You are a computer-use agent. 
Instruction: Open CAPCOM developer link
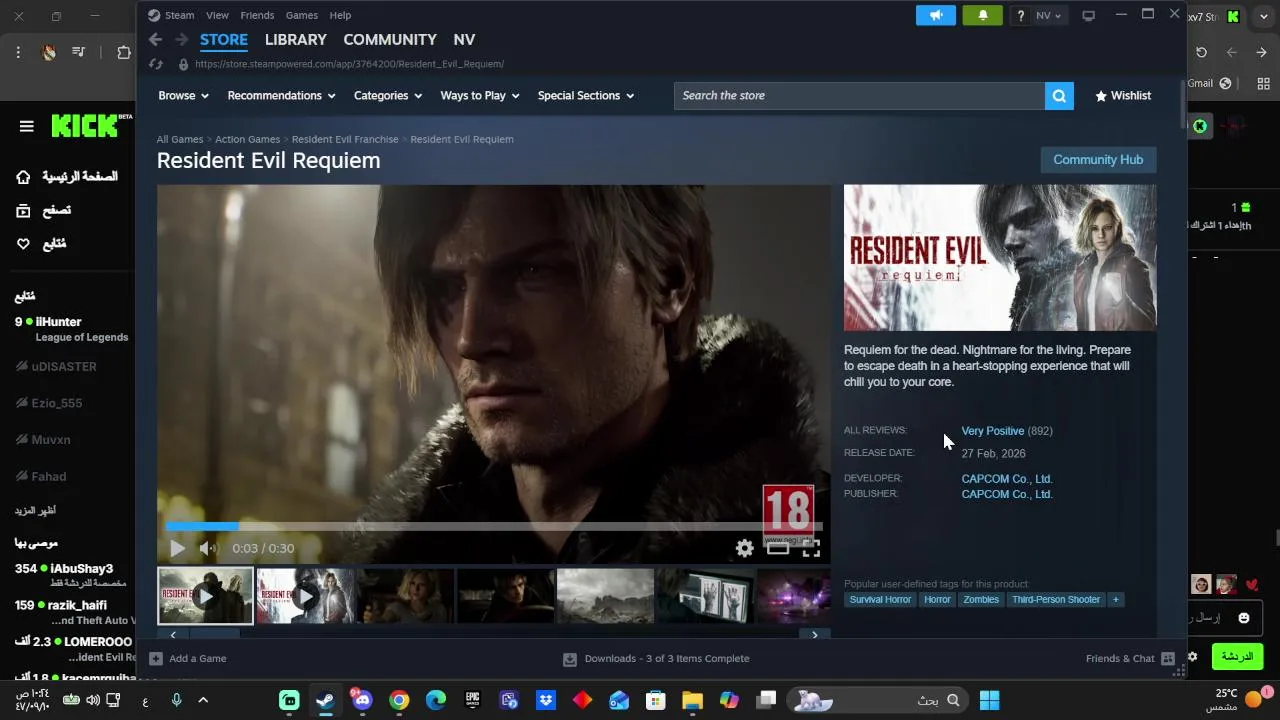pos(1007,479)
